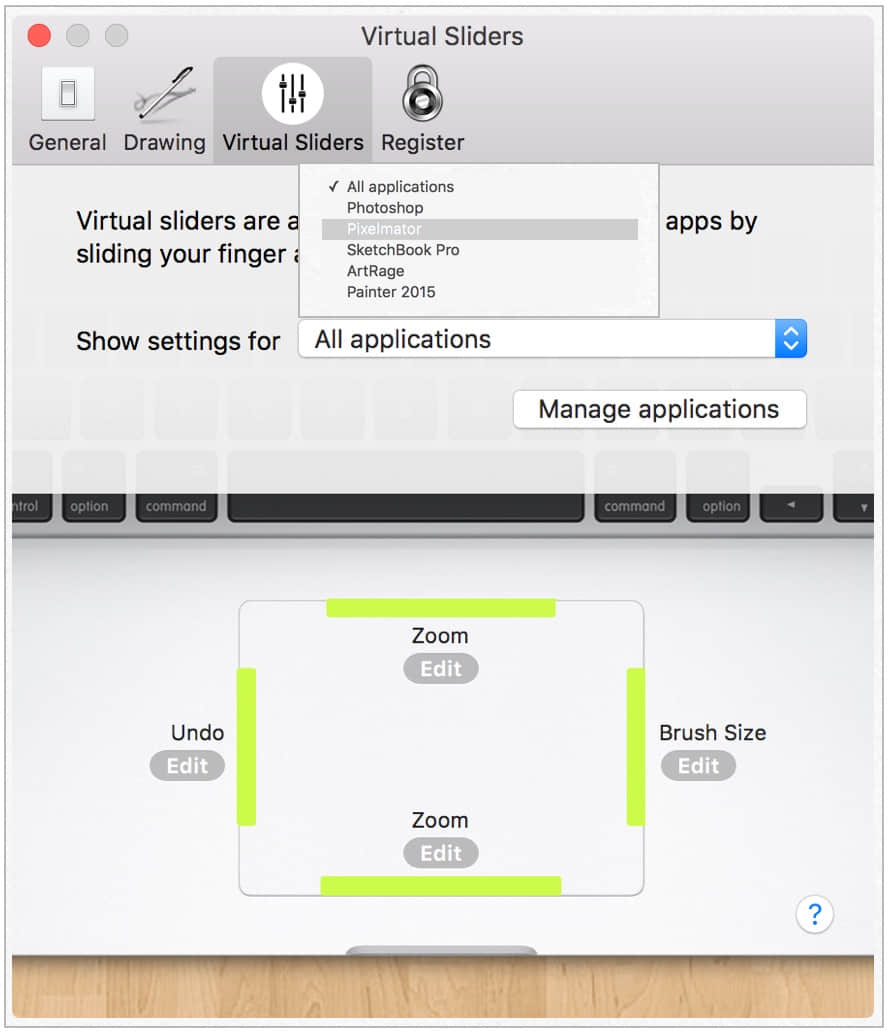888x1032 pixels.
Task: Click the Manage applications button
Action: (658, 409)
